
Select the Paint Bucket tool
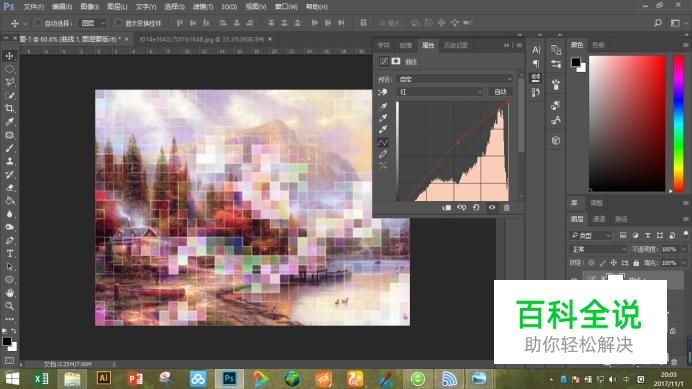click(x=9, y=201)
